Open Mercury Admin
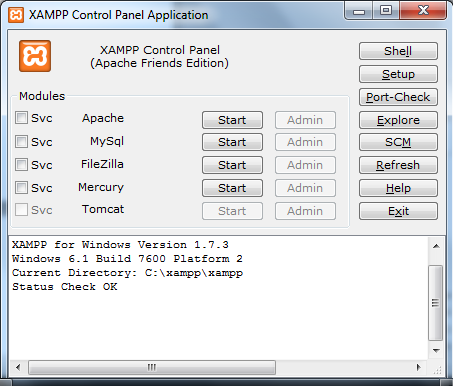The image size is (453, 386). click(305, 188)
